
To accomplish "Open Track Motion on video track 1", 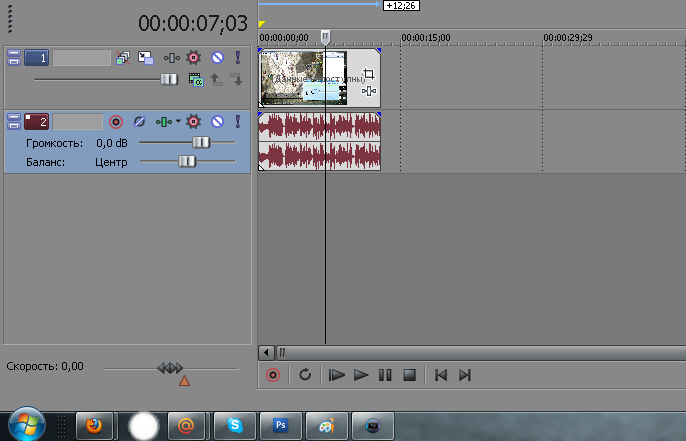I will (146, 58).
